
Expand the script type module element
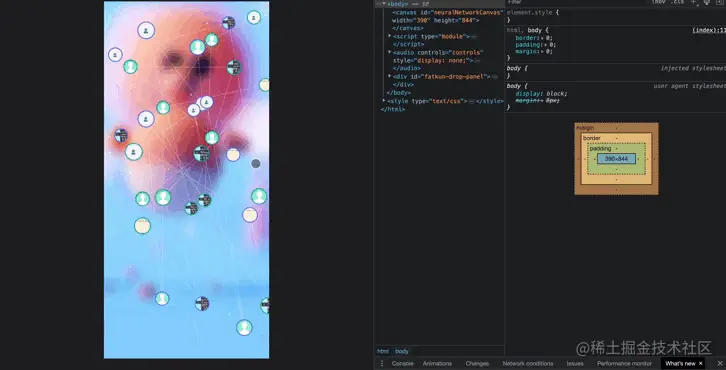tap(390, 36)
